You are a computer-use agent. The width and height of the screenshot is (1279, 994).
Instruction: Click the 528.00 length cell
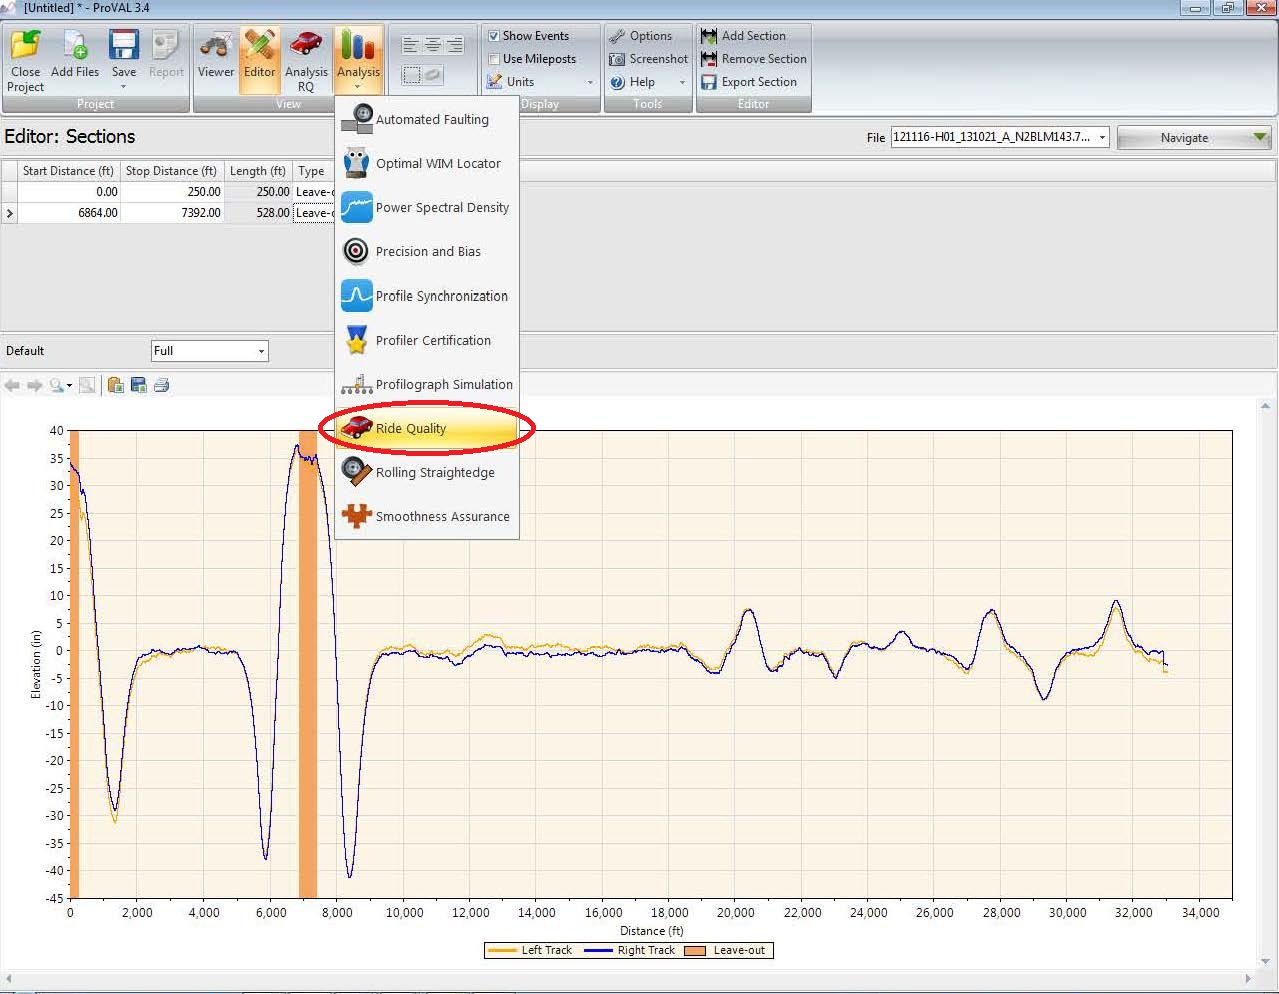(258, 213)
